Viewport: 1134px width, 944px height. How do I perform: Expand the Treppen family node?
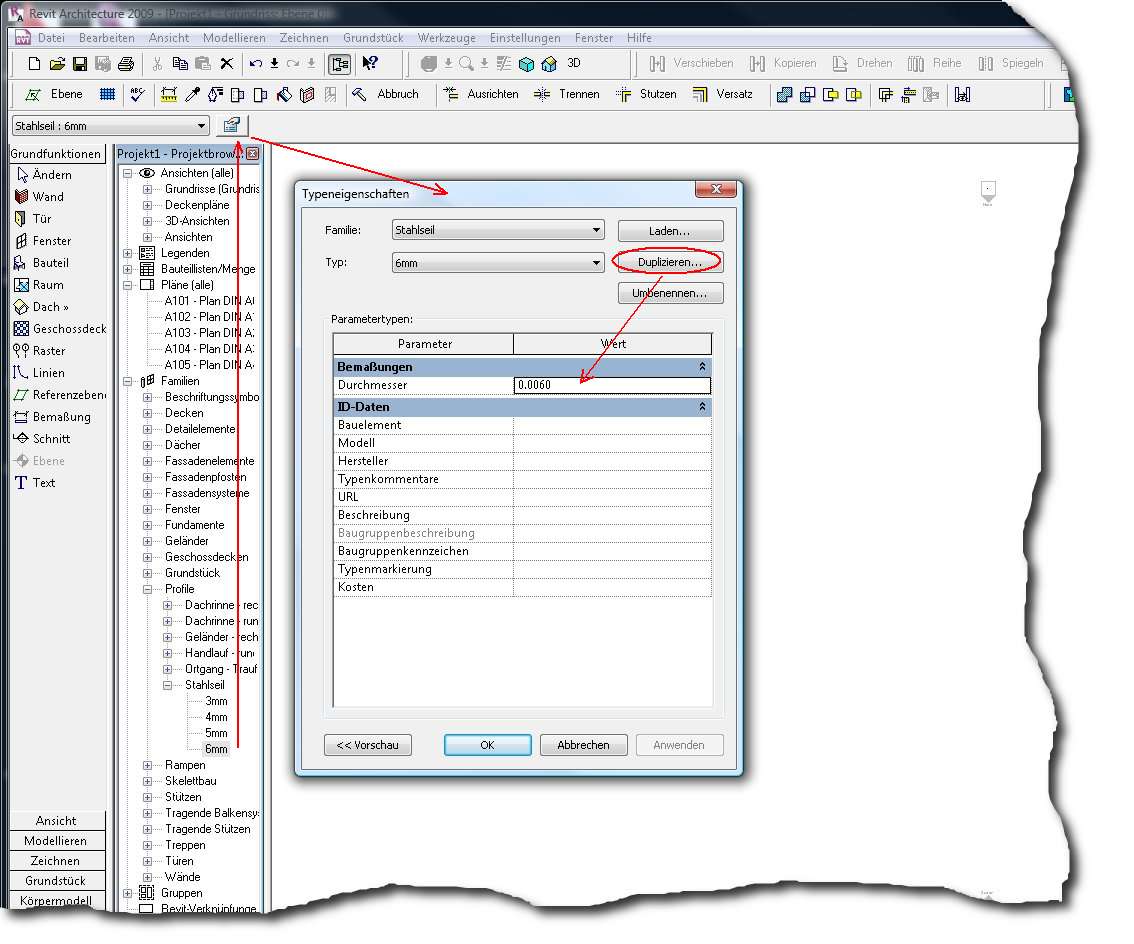tap(148, 845)
